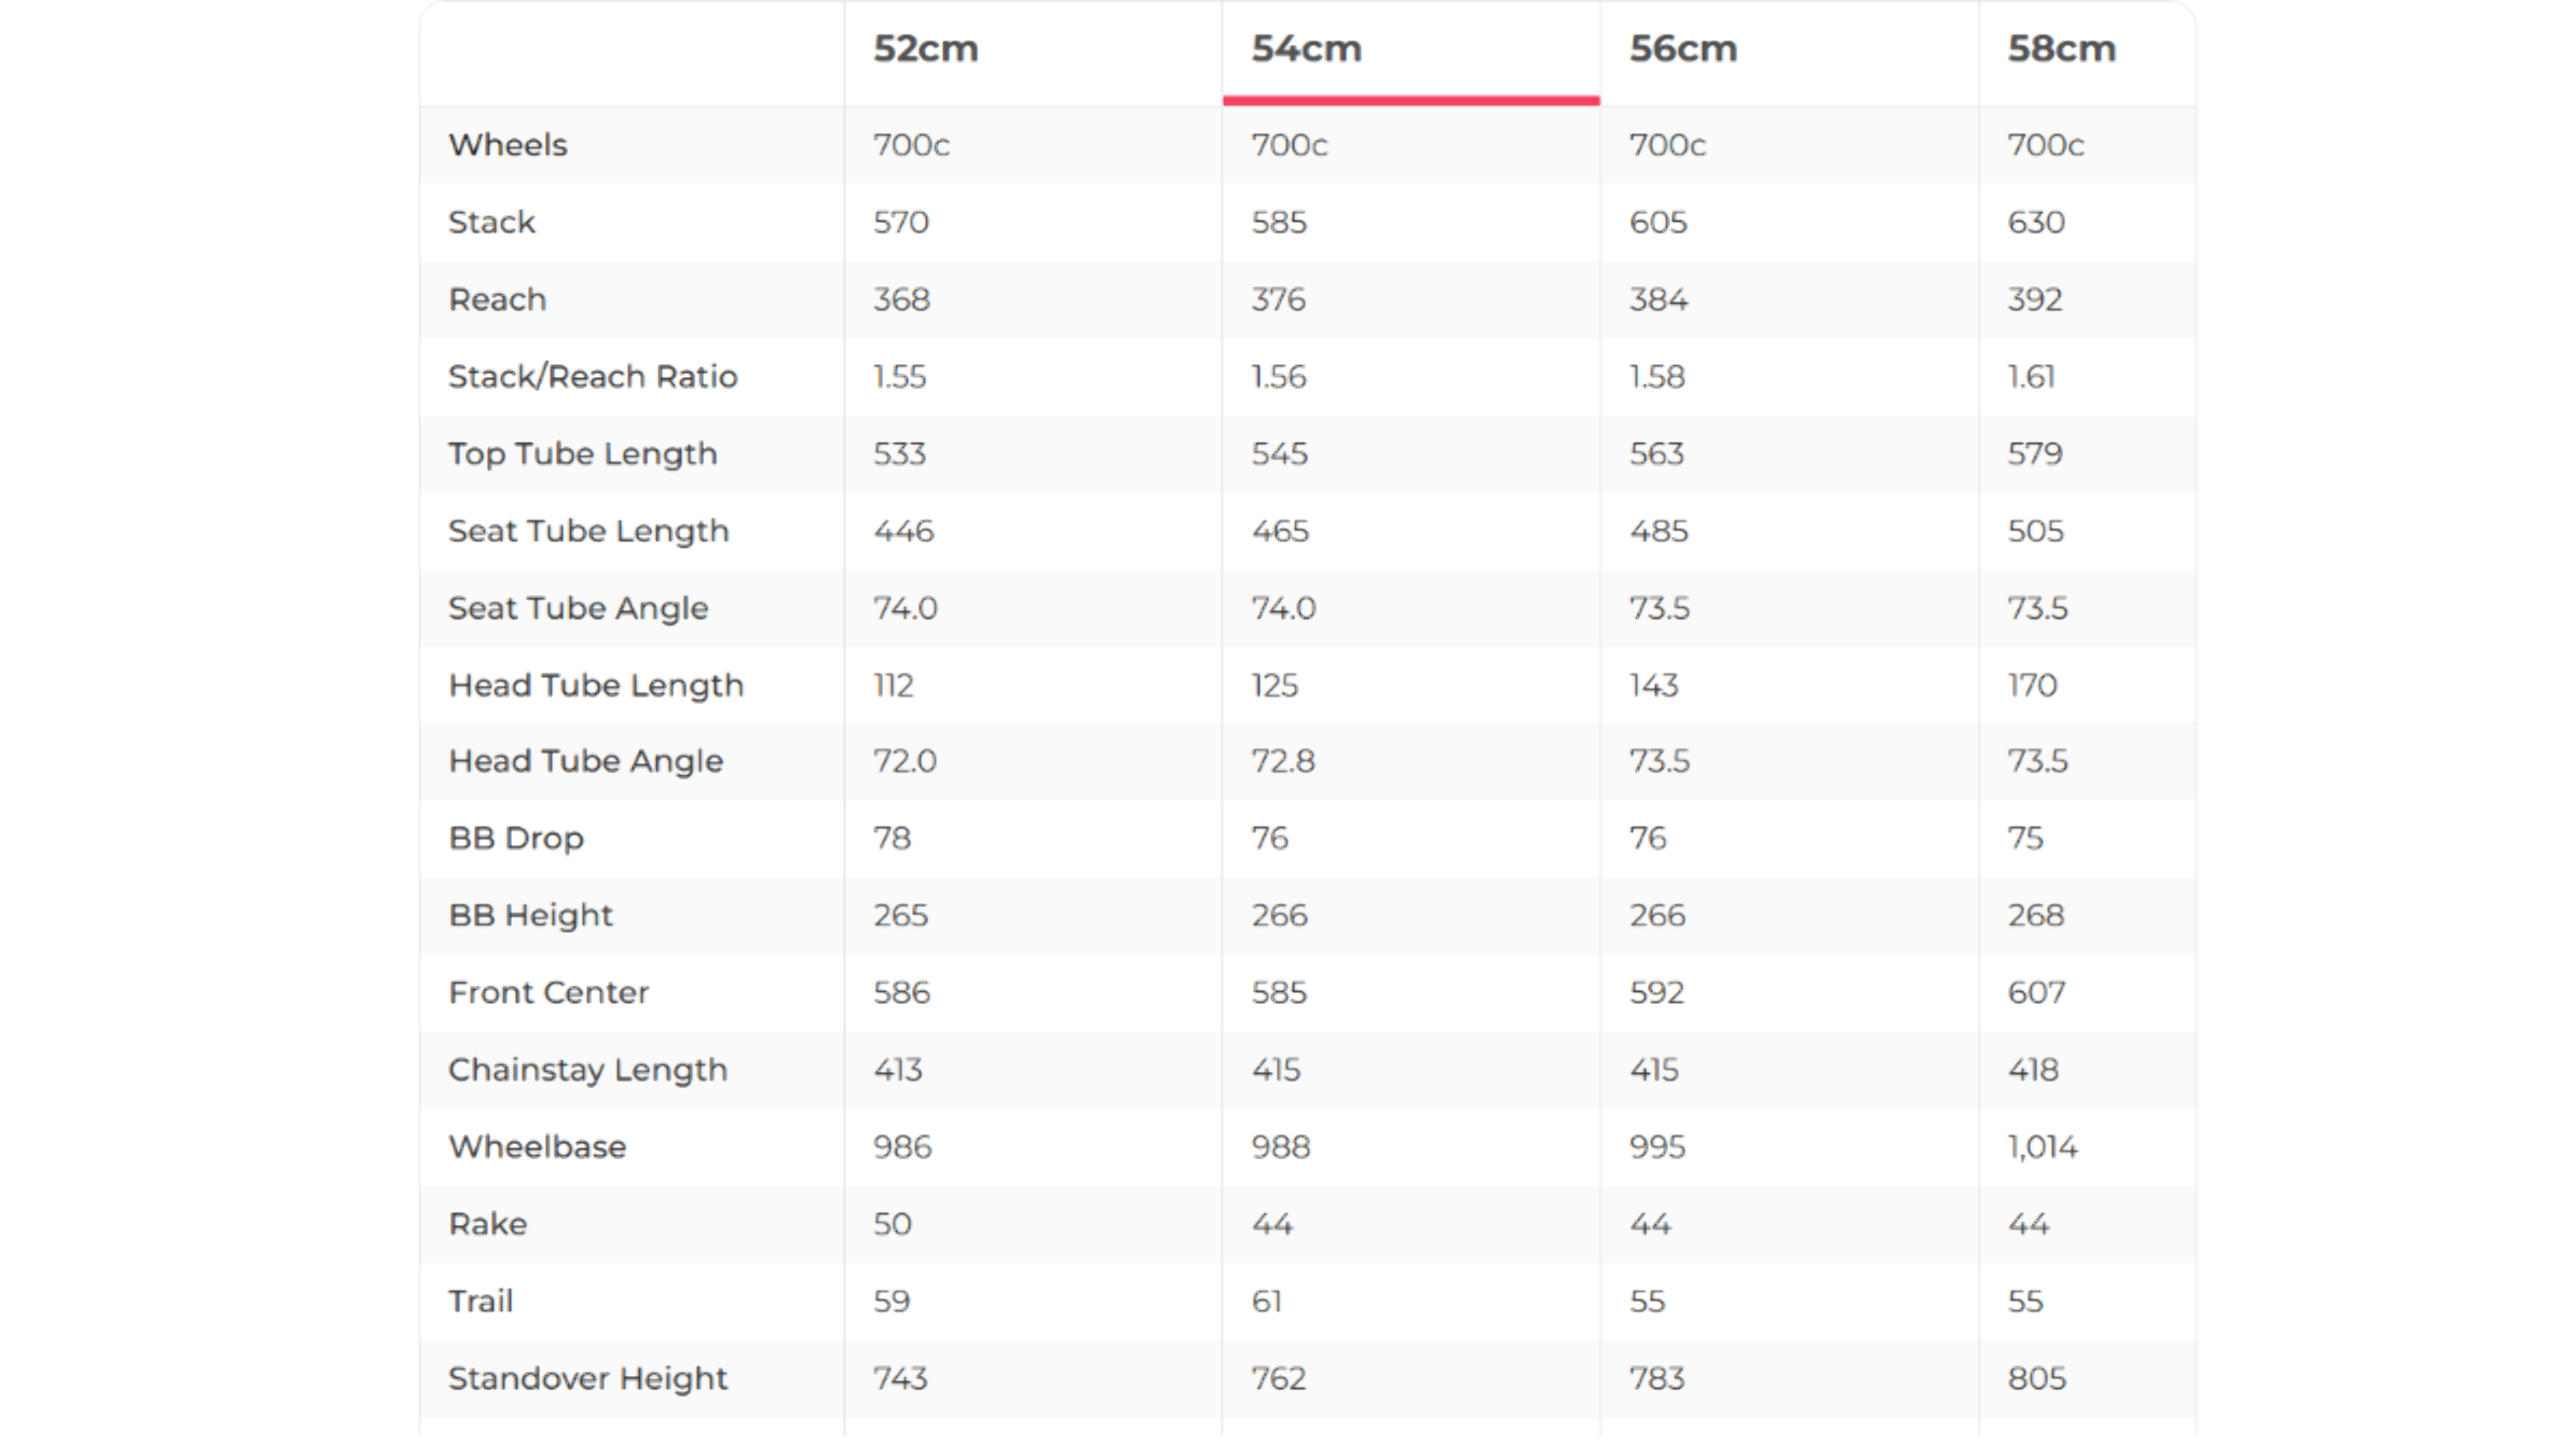This screenshot has height=1450, width=2576.
Task: Click the Standover Height row label
Action: tap(587, 1378)
